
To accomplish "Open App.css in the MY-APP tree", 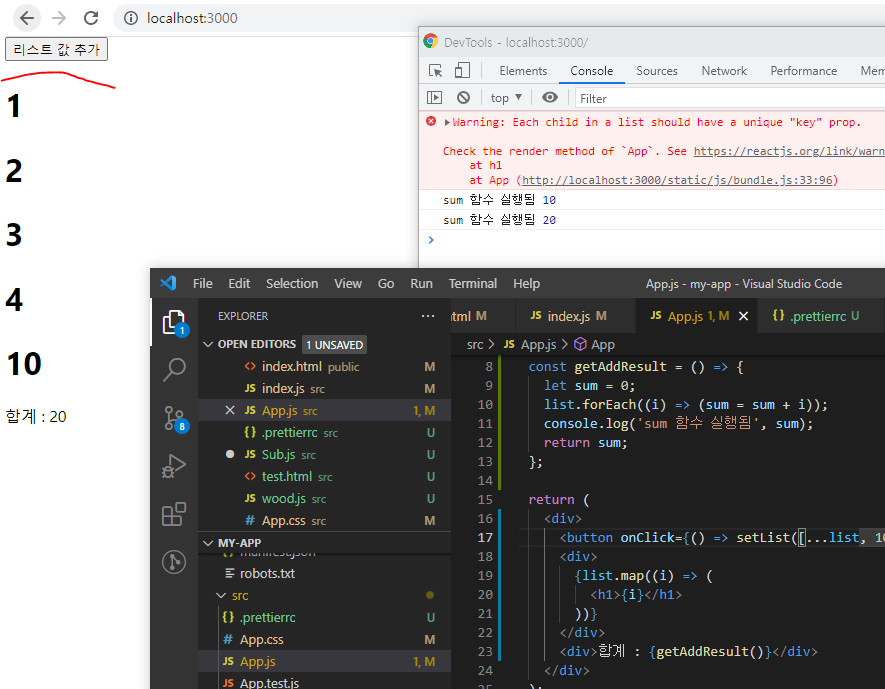I will 325,639.
